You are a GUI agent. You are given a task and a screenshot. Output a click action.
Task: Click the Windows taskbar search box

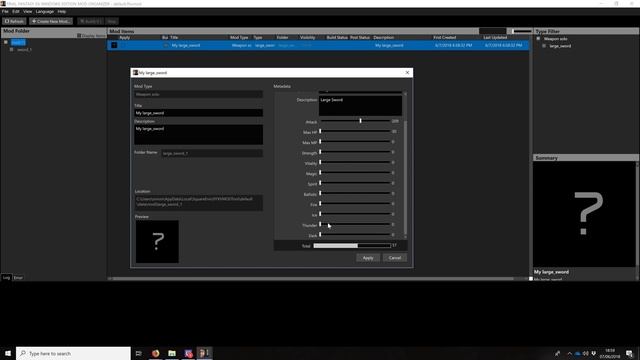click(73, 353)
